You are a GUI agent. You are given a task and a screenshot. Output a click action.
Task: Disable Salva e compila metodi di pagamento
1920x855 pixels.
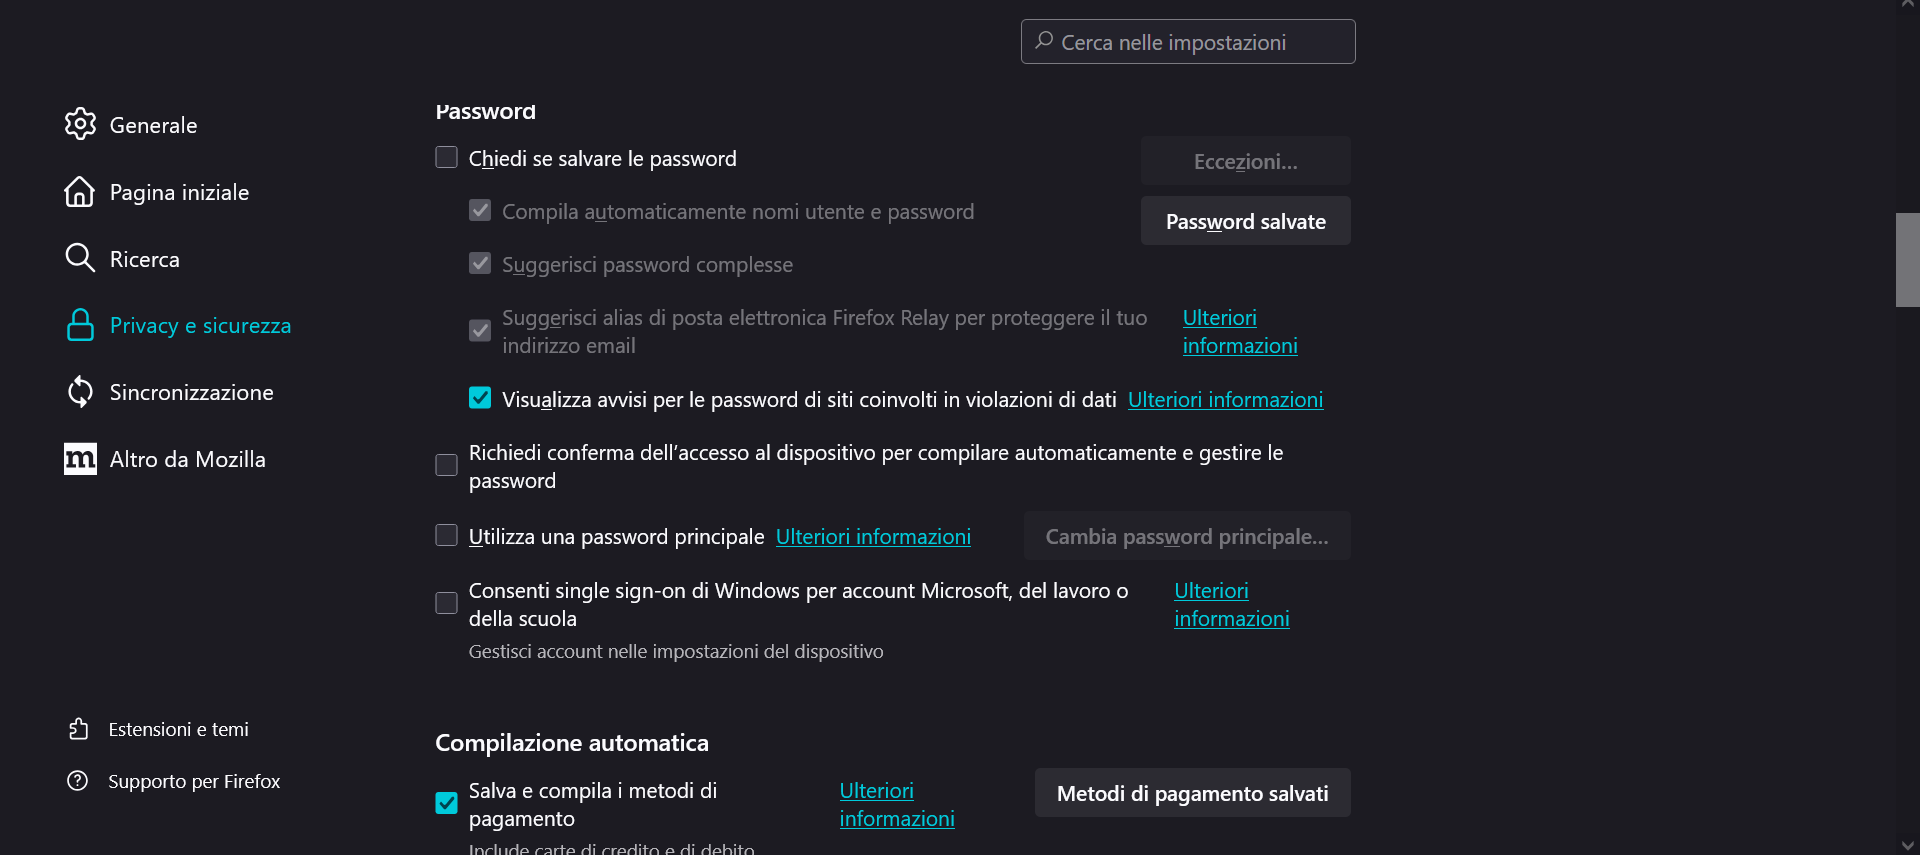tap(447, 803)
